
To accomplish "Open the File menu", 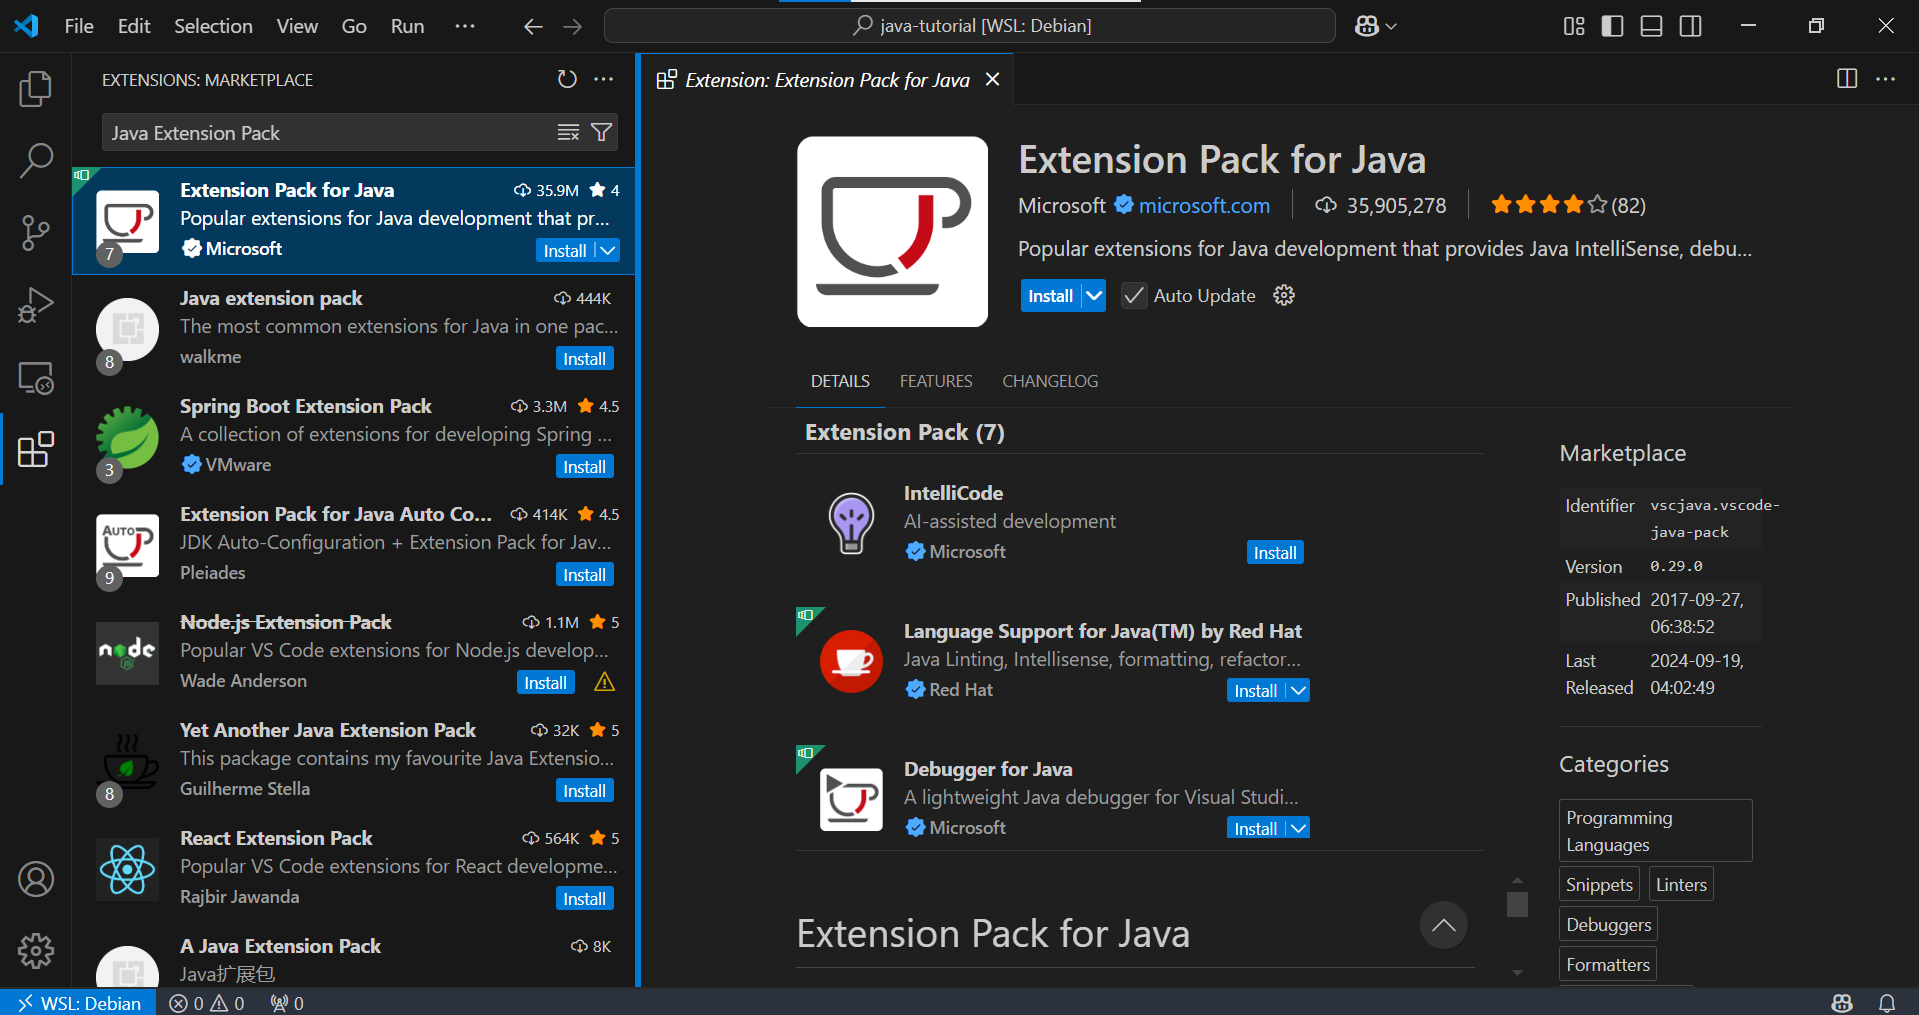I will [79, 26].
